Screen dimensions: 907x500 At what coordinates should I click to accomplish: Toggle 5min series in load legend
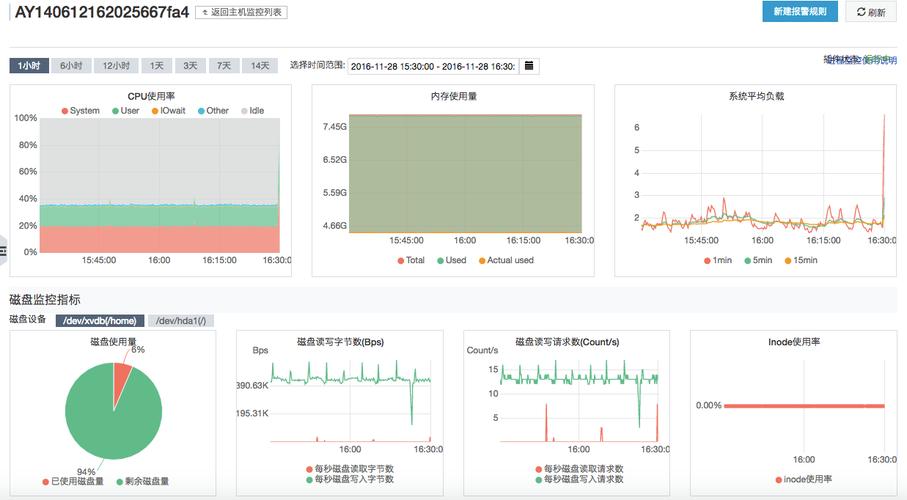(x=758, y=260)
